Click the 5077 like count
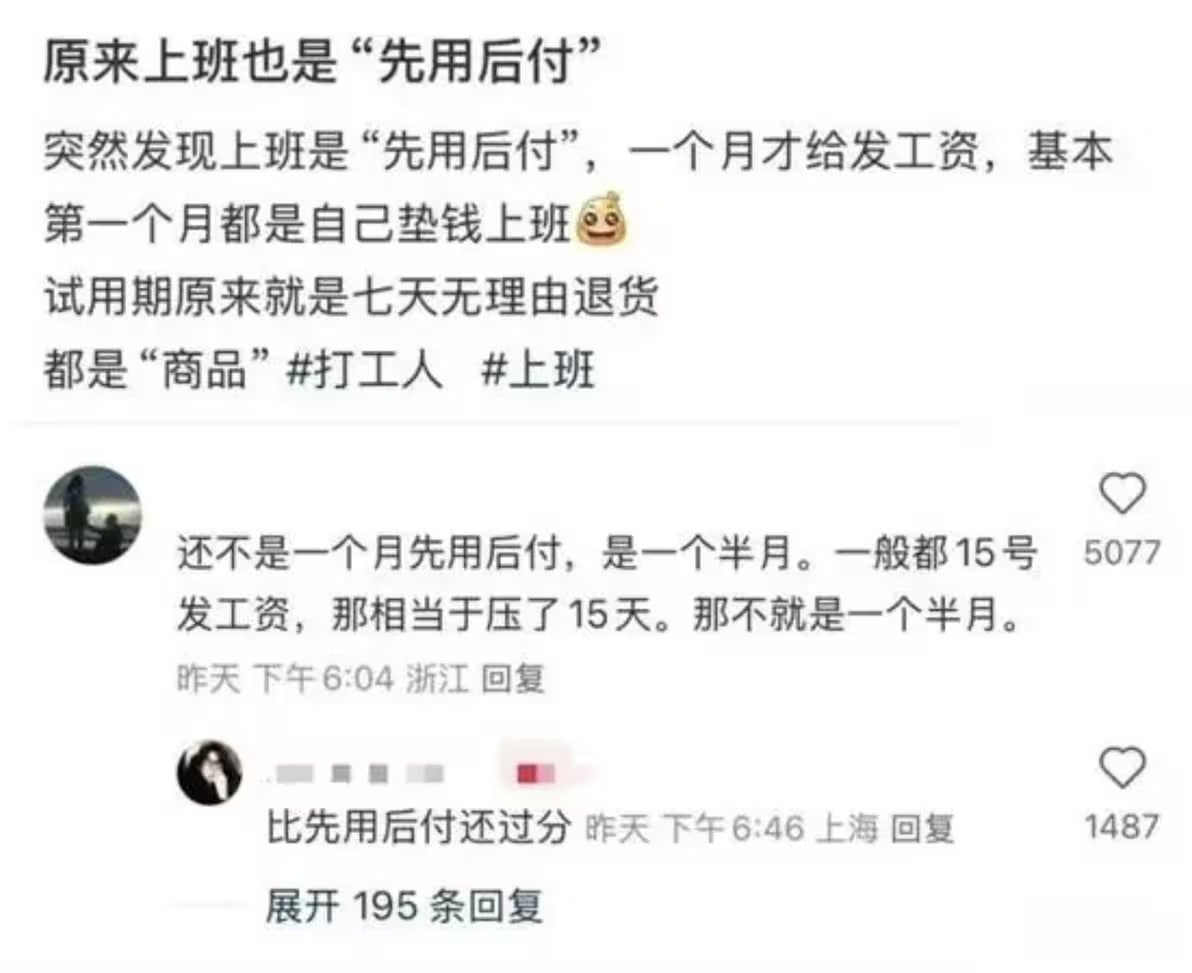Screen dimensions: 1192x973 pyautogui.click(x=1122, y=553)
